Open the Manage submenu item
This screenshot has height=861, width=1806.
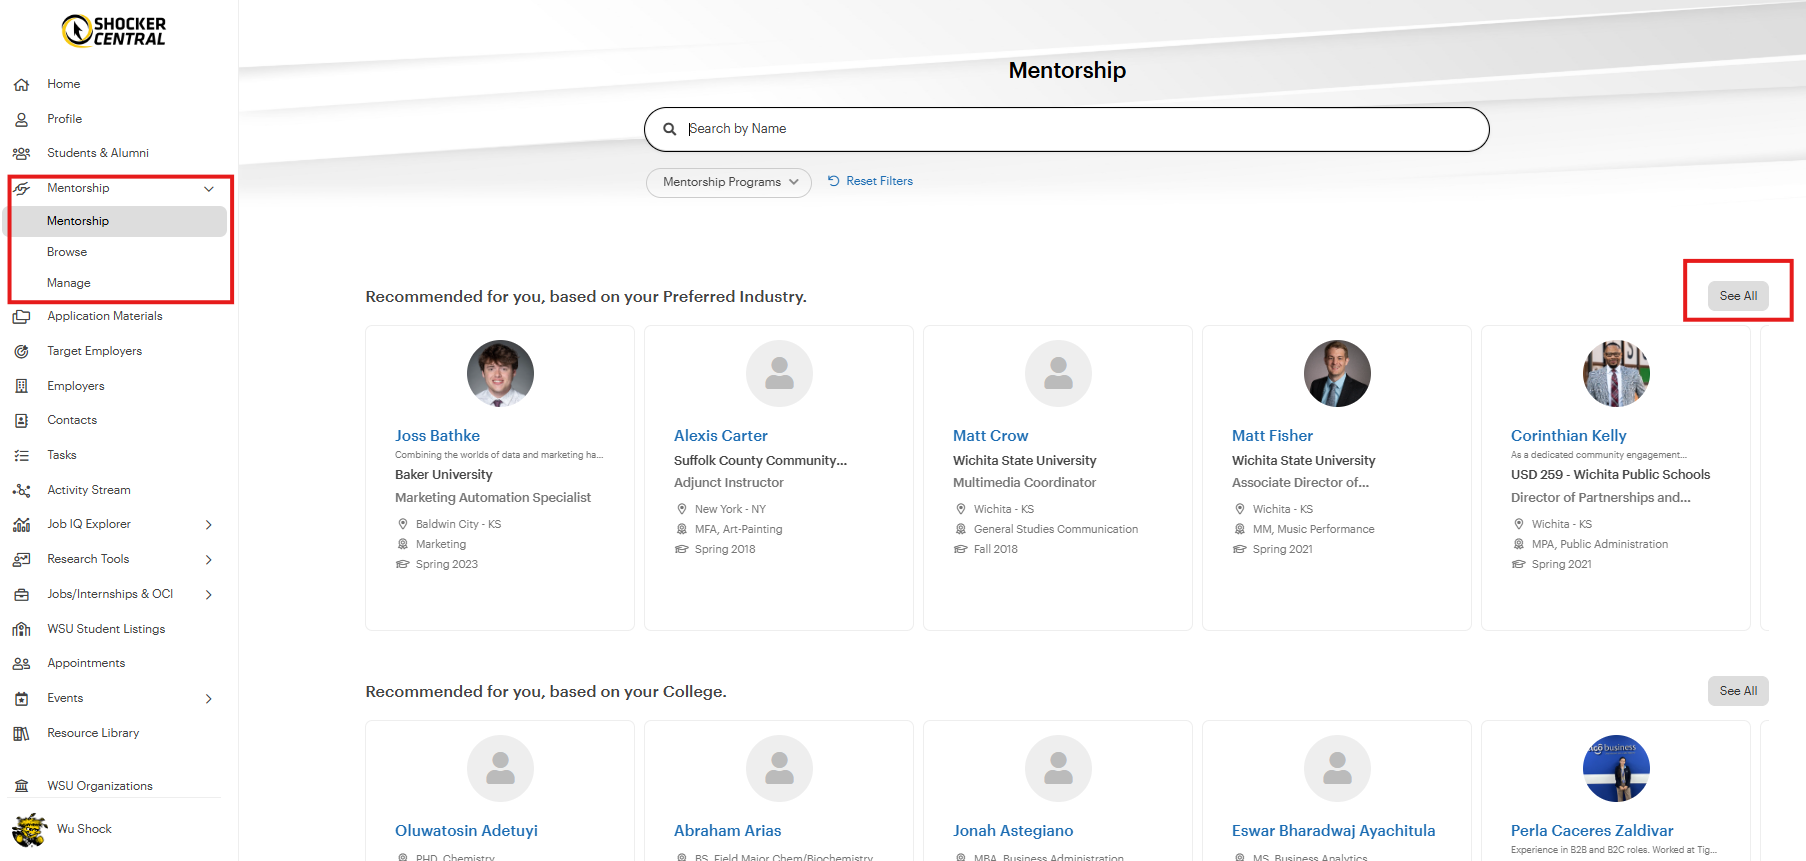click(69, 284)
